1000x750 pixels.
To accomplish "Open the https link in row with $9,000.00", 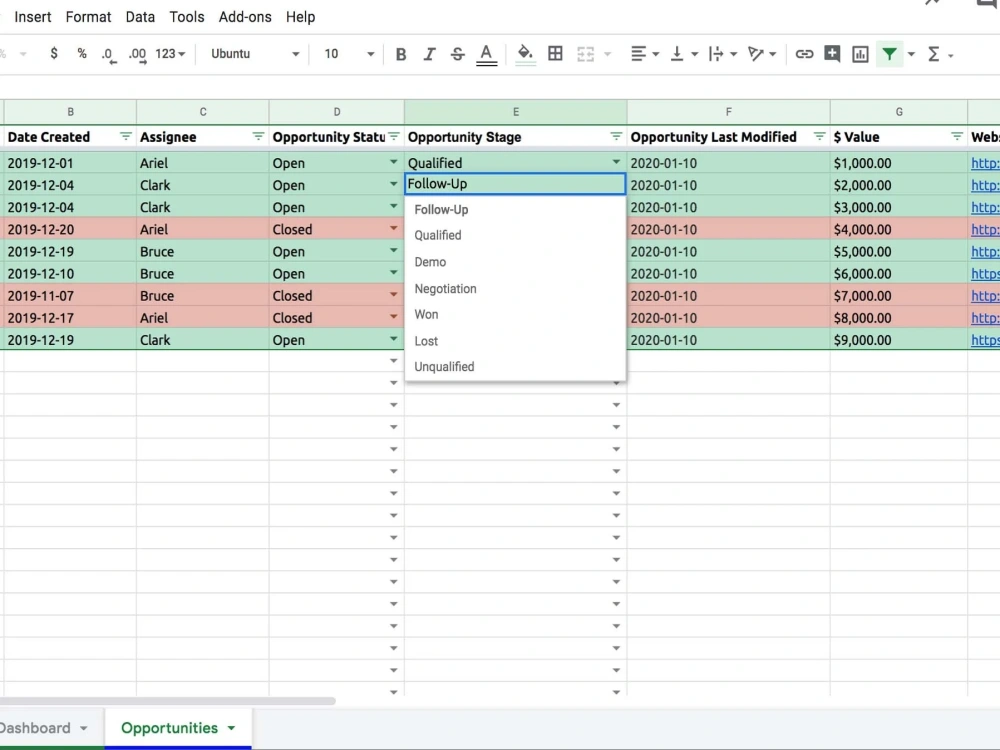I will (985, 340).
